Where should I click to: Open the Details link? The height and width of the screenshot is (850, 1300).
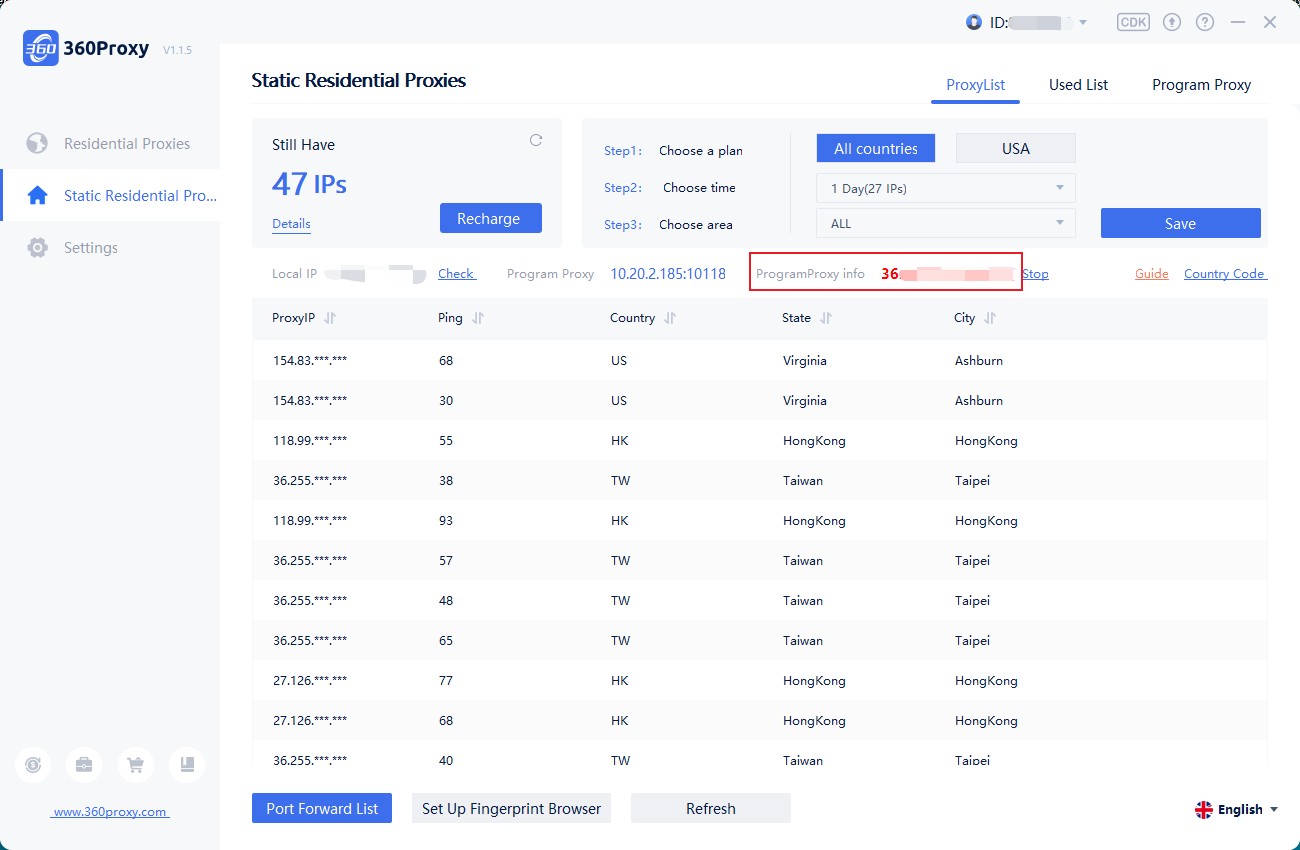pyautogui.click(x=291, y=224)
